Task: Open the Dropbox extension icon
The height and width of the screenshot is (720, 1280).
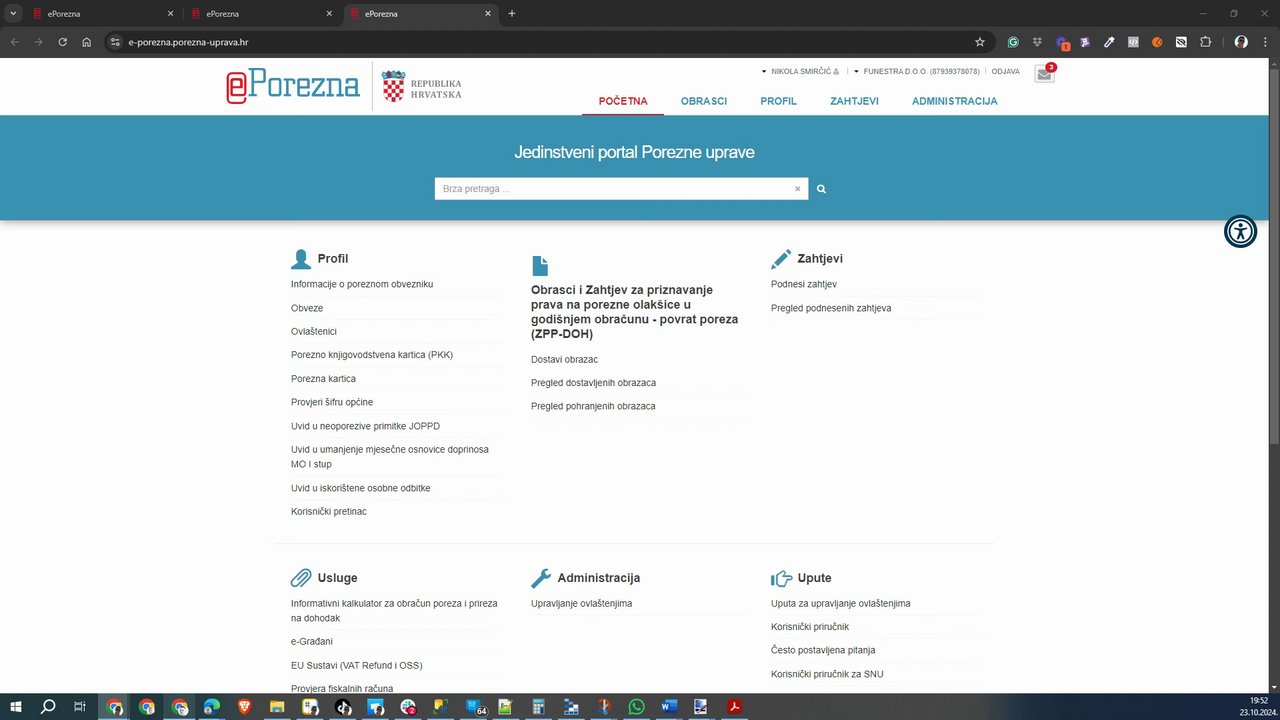Action: 1037,42
